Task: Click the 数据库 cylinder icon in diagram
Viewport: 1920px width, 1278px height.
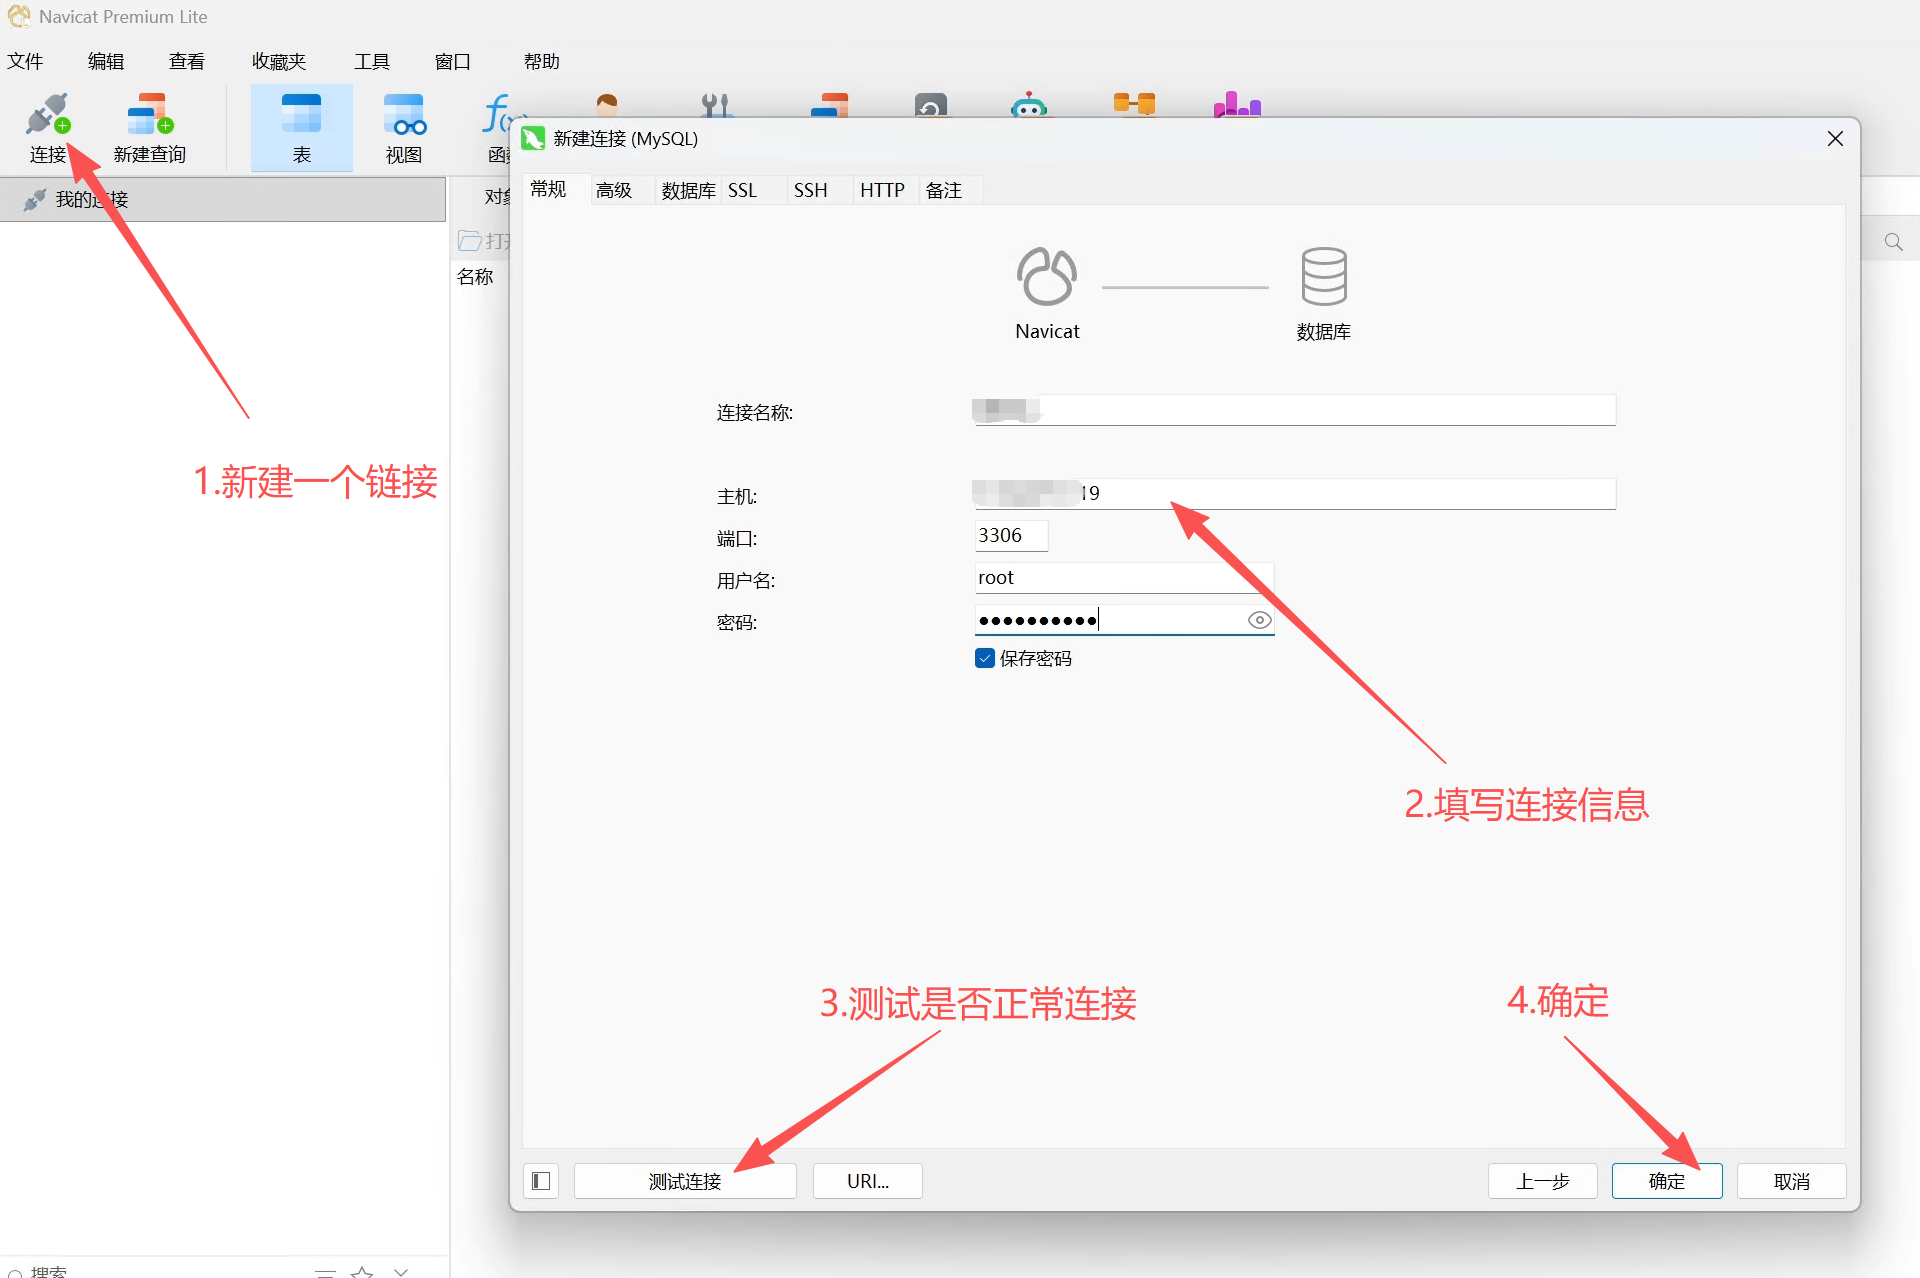Action: click(x=1323, y=277)
